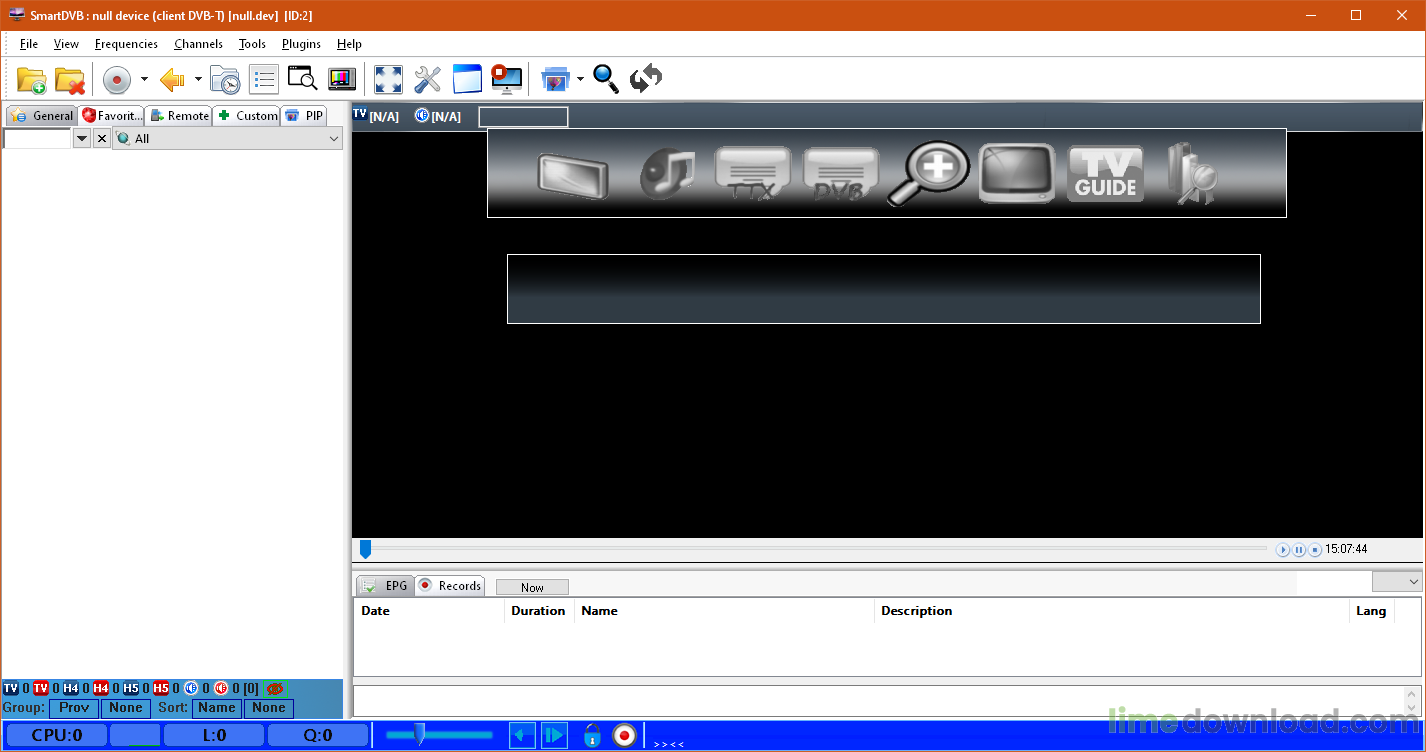Open the All channels group dropdown
The height and width of the screenshot is (752, 1426).
pos(333,138)
